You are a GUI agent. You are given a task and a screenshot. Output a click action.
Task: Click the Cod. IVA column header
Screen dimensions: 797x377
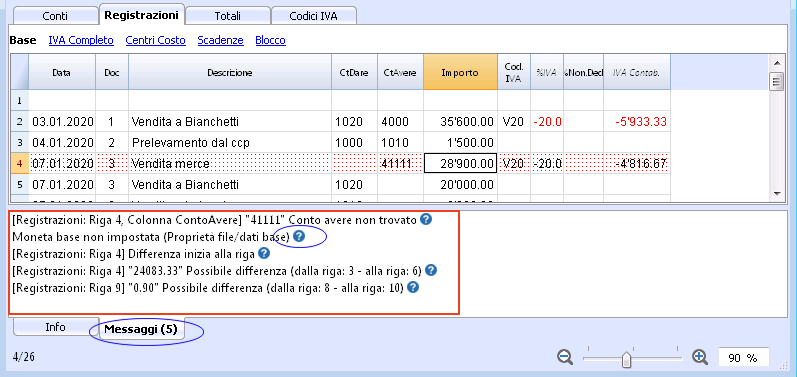[x=514, y=73]
